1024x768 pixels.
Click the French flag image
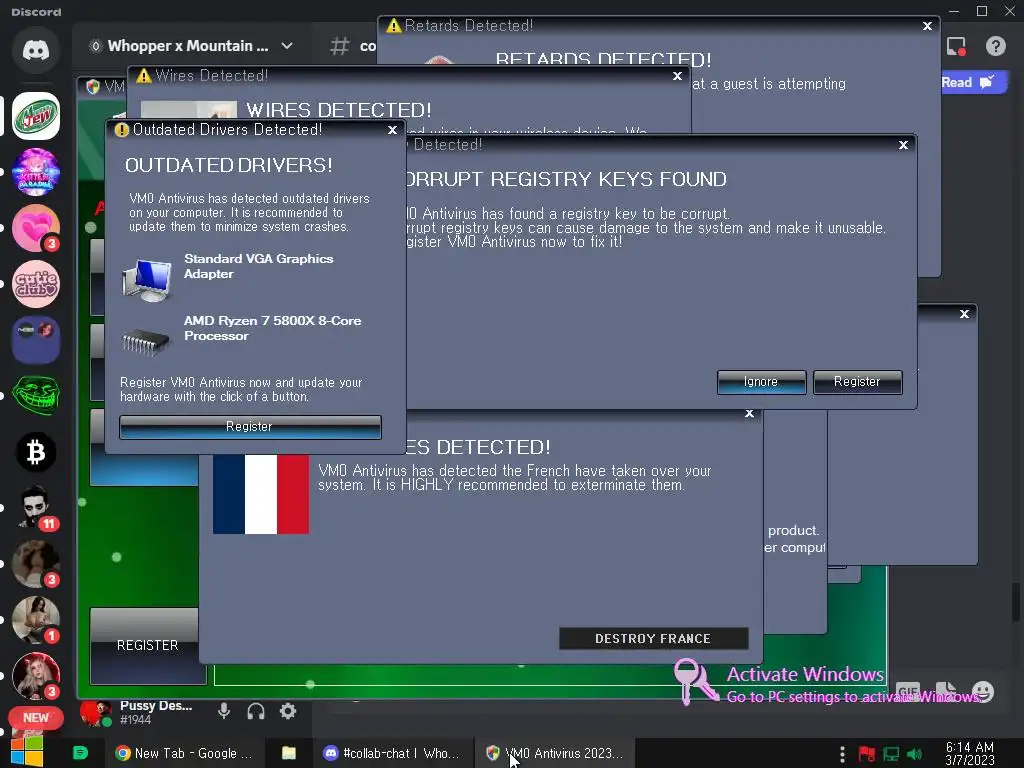pyautogui.click(x=261, y=494)
